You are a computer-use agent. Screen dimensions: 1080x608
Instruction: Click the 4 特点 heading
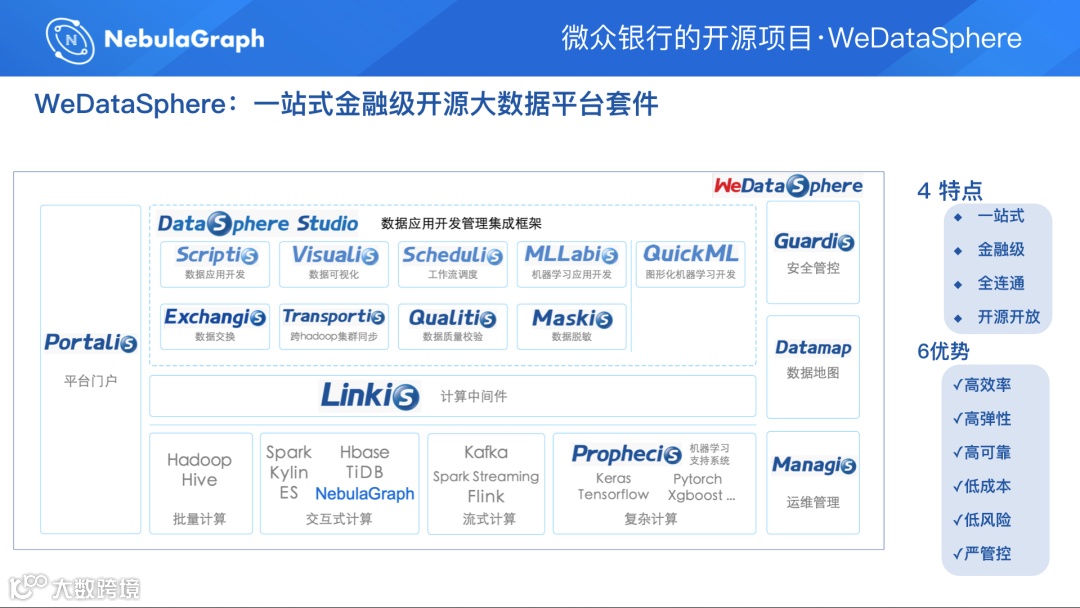click(950, 190)
